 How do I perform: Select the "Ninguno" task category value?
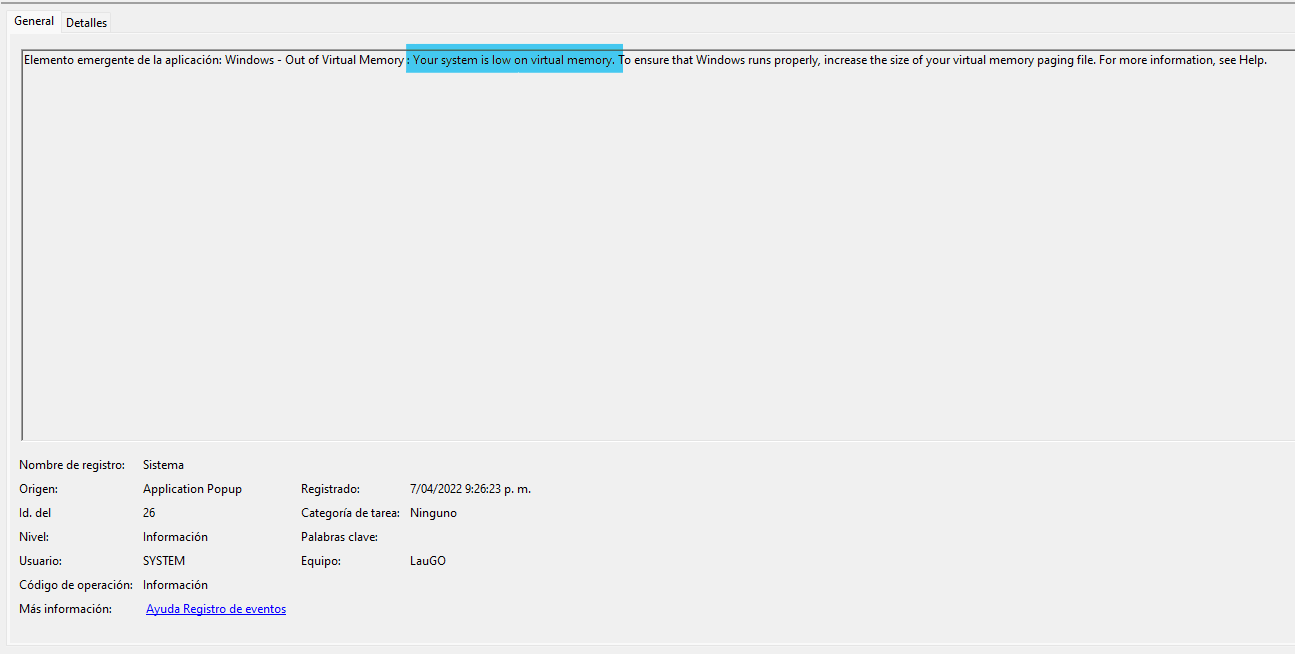(x=433, y=513)
